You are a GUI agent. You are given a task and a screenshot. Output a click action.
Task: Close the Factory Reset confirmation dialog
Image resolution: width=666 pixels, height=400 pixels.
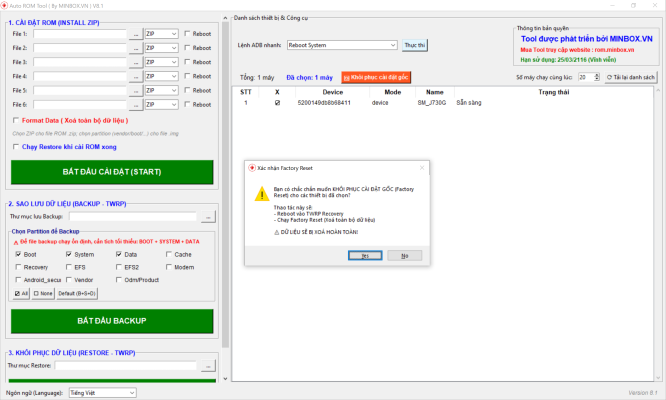[x=419, y=168]
